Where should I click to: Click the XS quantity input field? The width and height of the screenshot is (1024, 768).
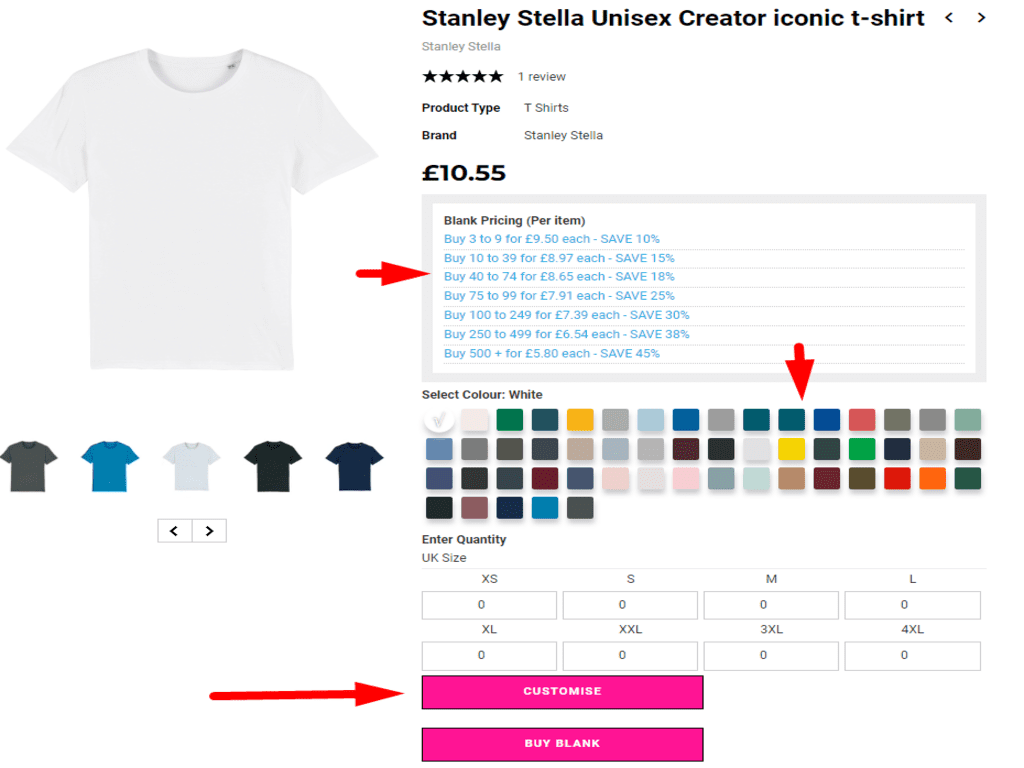[x=488, y=604]
